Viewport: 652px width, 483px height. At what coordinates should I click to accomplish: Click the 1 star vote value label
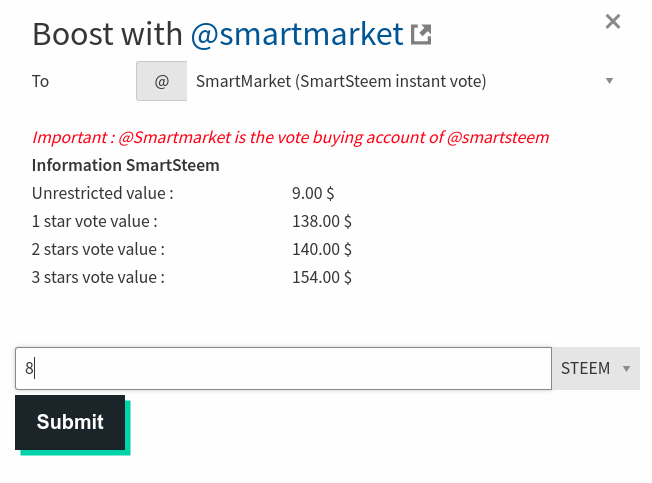point(95,221)
